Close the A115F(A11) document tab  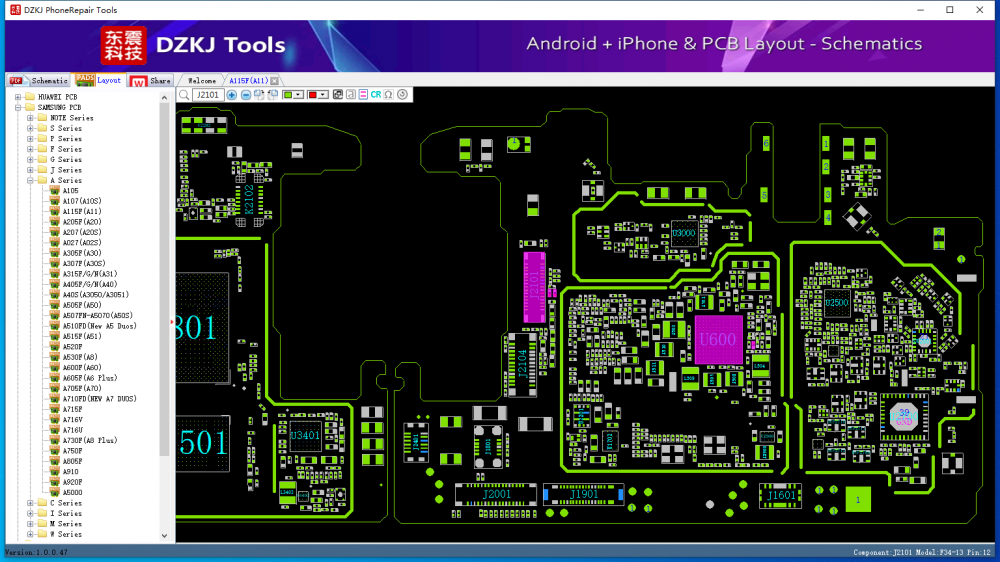pyautogui.click(x=275, y=81)
